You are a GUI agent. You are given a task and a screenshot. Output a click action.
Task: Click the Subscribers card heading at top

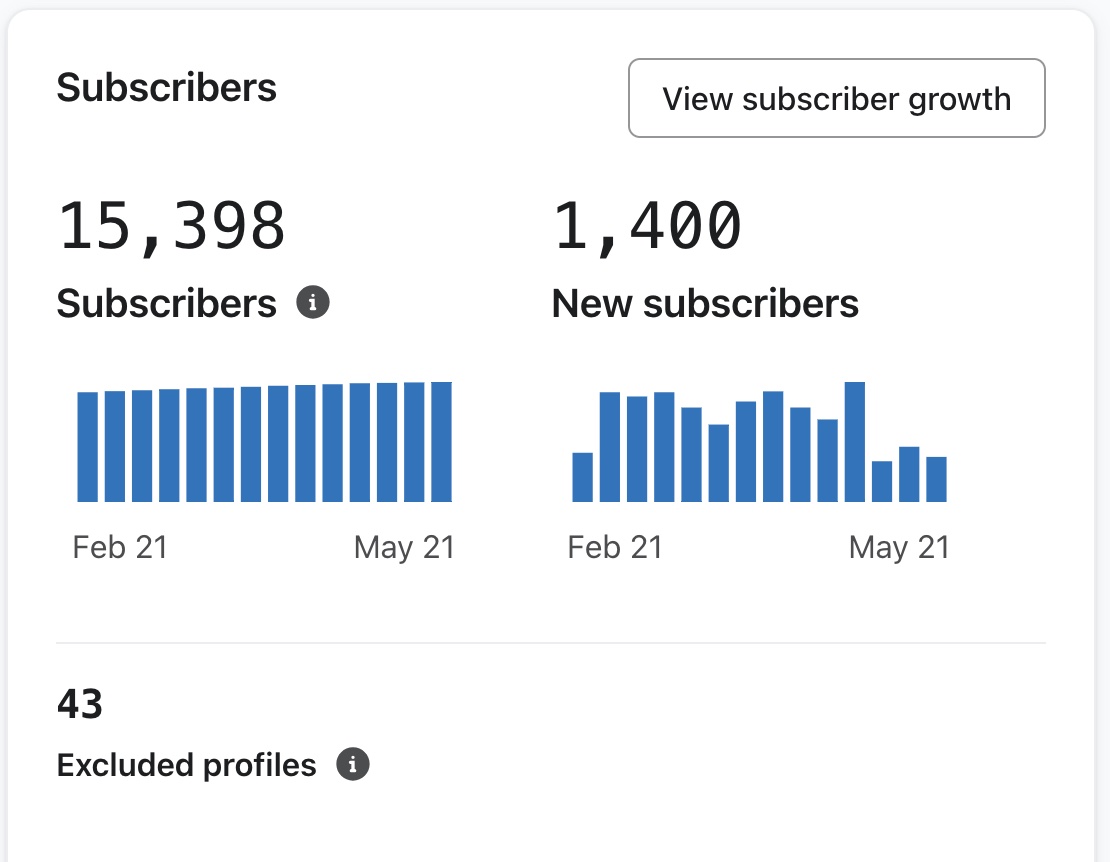coord(166,88)
